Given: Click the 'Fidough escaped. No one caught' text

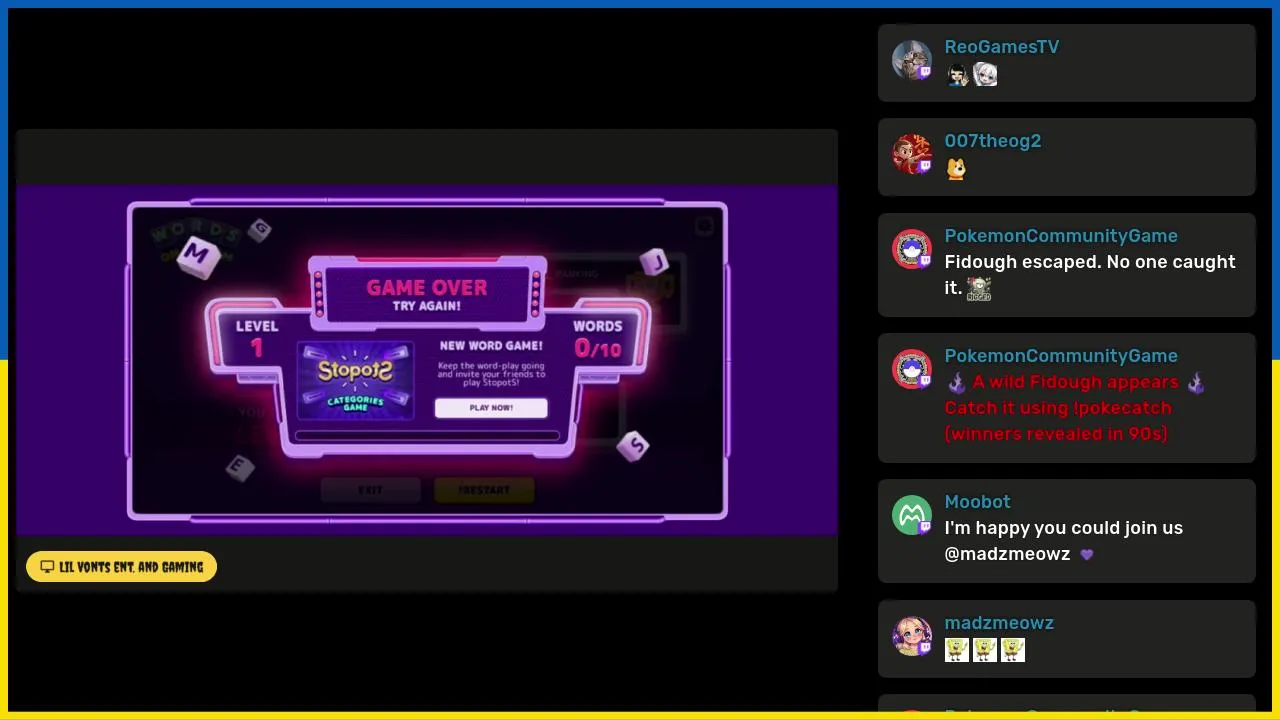Looking at the screenshot, I should [x=1090, y=262].
